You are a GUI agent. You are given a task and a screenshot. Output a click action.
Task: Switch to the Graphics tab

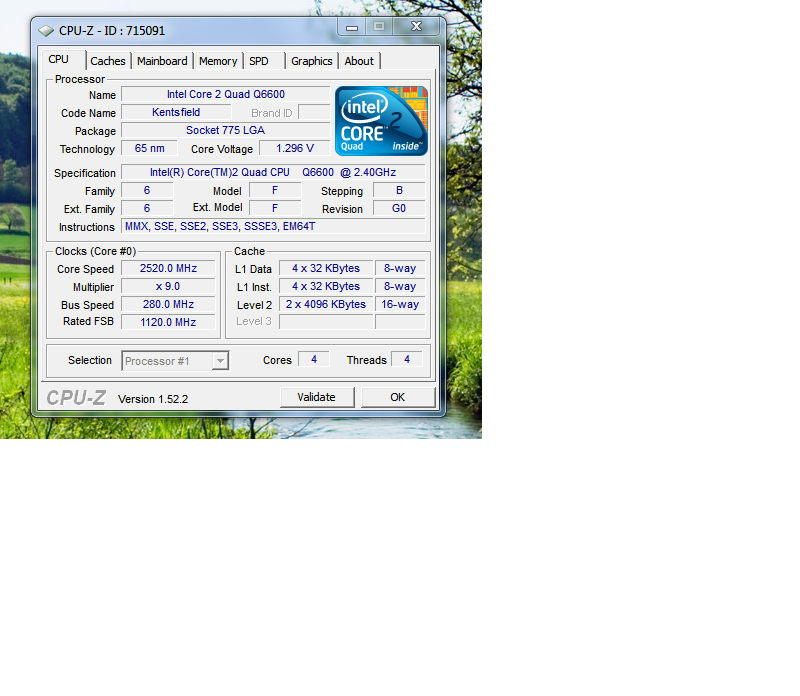[x=312, y=61]
